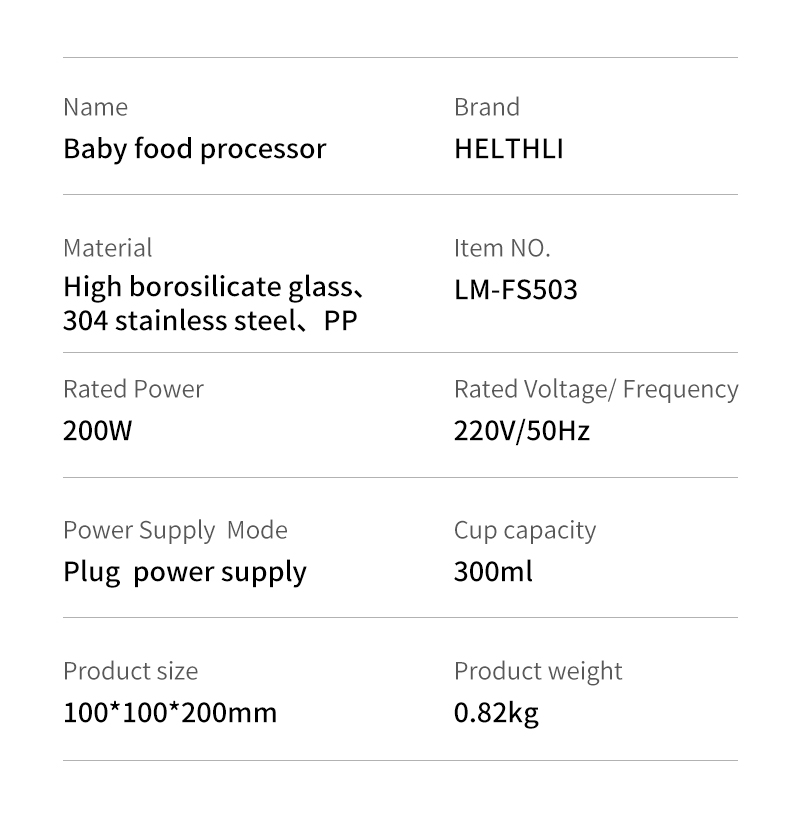This screenshot has width=790, height=819.
Task: Click the 'Power Supply Mode' label
Action: 176,531
